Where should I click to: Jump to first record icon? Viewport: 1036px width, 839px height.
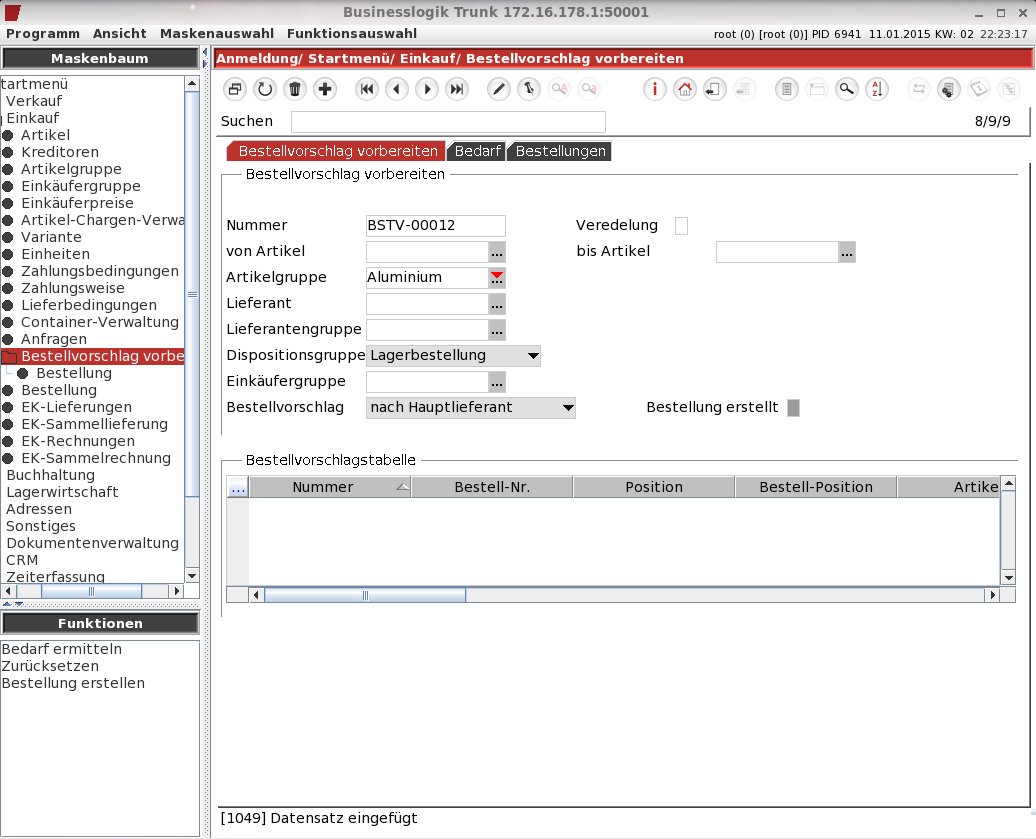[367, 89]
